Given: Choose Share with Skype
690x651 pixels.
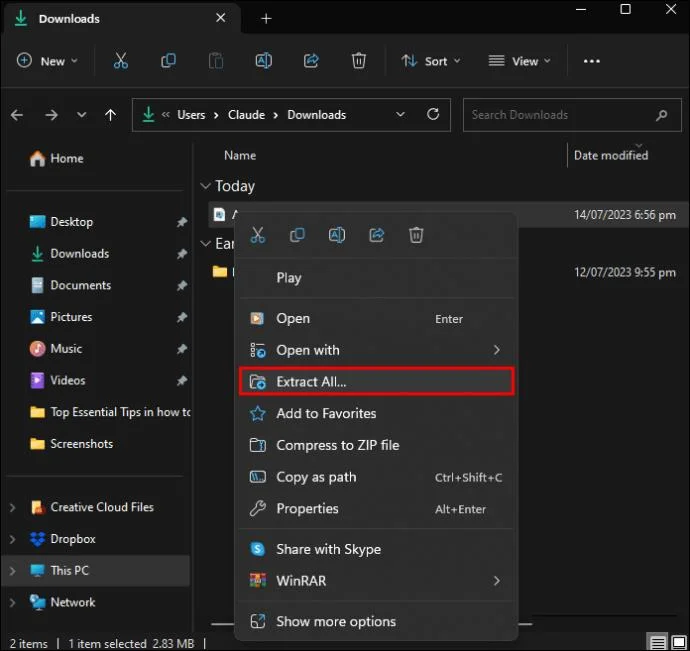Looking at the screenshot, I should [377, 549].
